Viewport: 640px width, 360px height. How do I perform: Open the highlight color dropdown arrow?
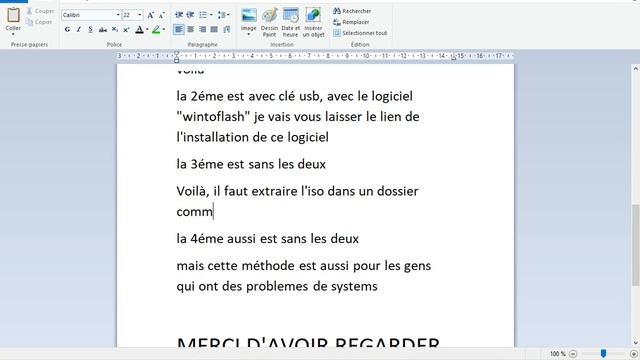click(164, 29)
